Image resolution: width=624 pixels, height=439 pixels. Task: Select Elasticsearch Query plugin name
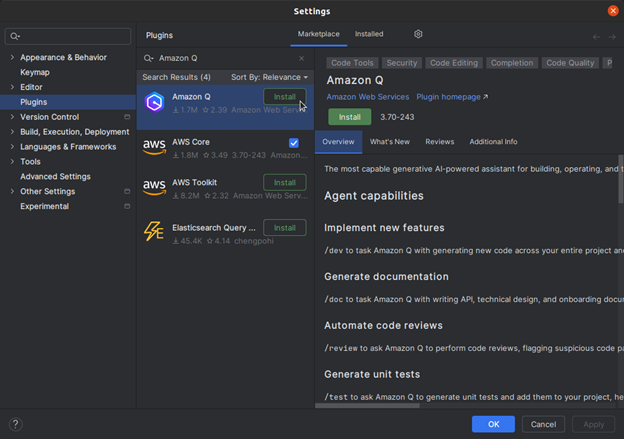tap(214, 228)
